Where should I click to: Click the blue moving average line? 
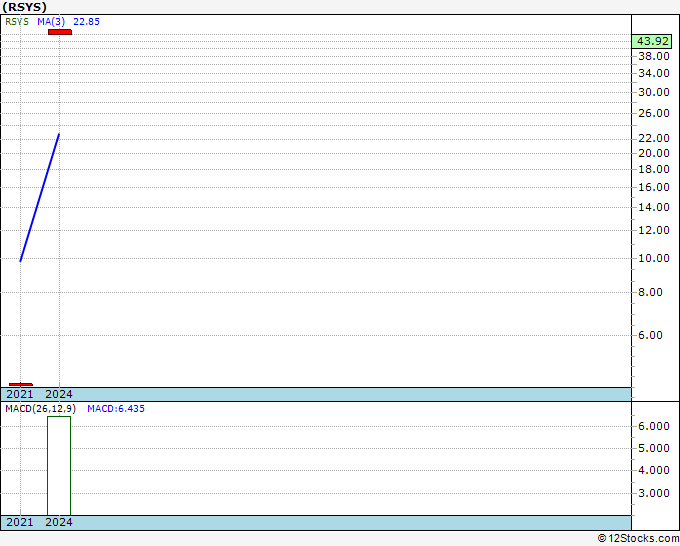(x=39, y=198)
